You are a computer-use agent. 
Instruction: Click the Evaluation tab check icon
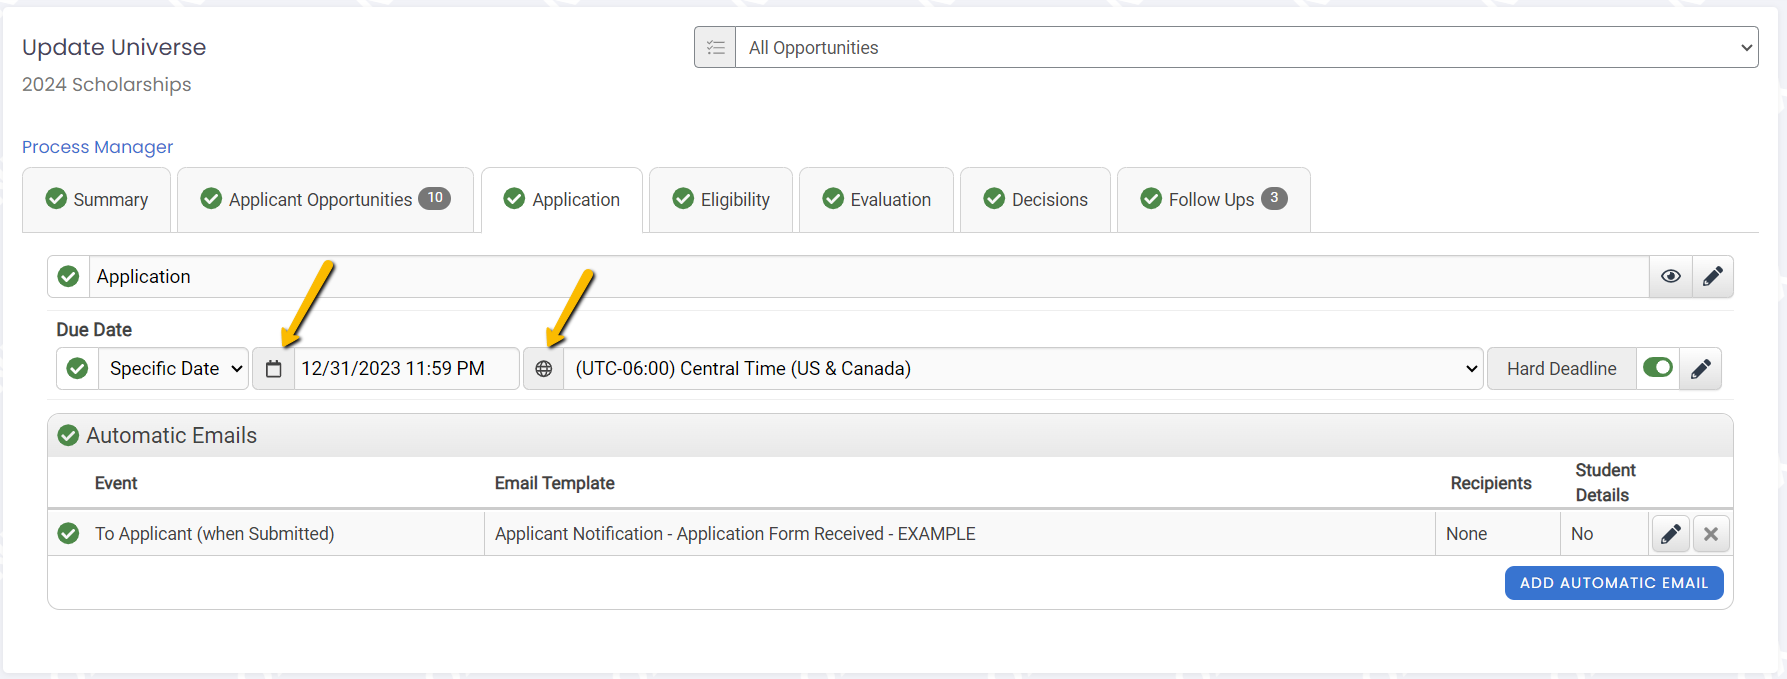[x=833, y=198]
